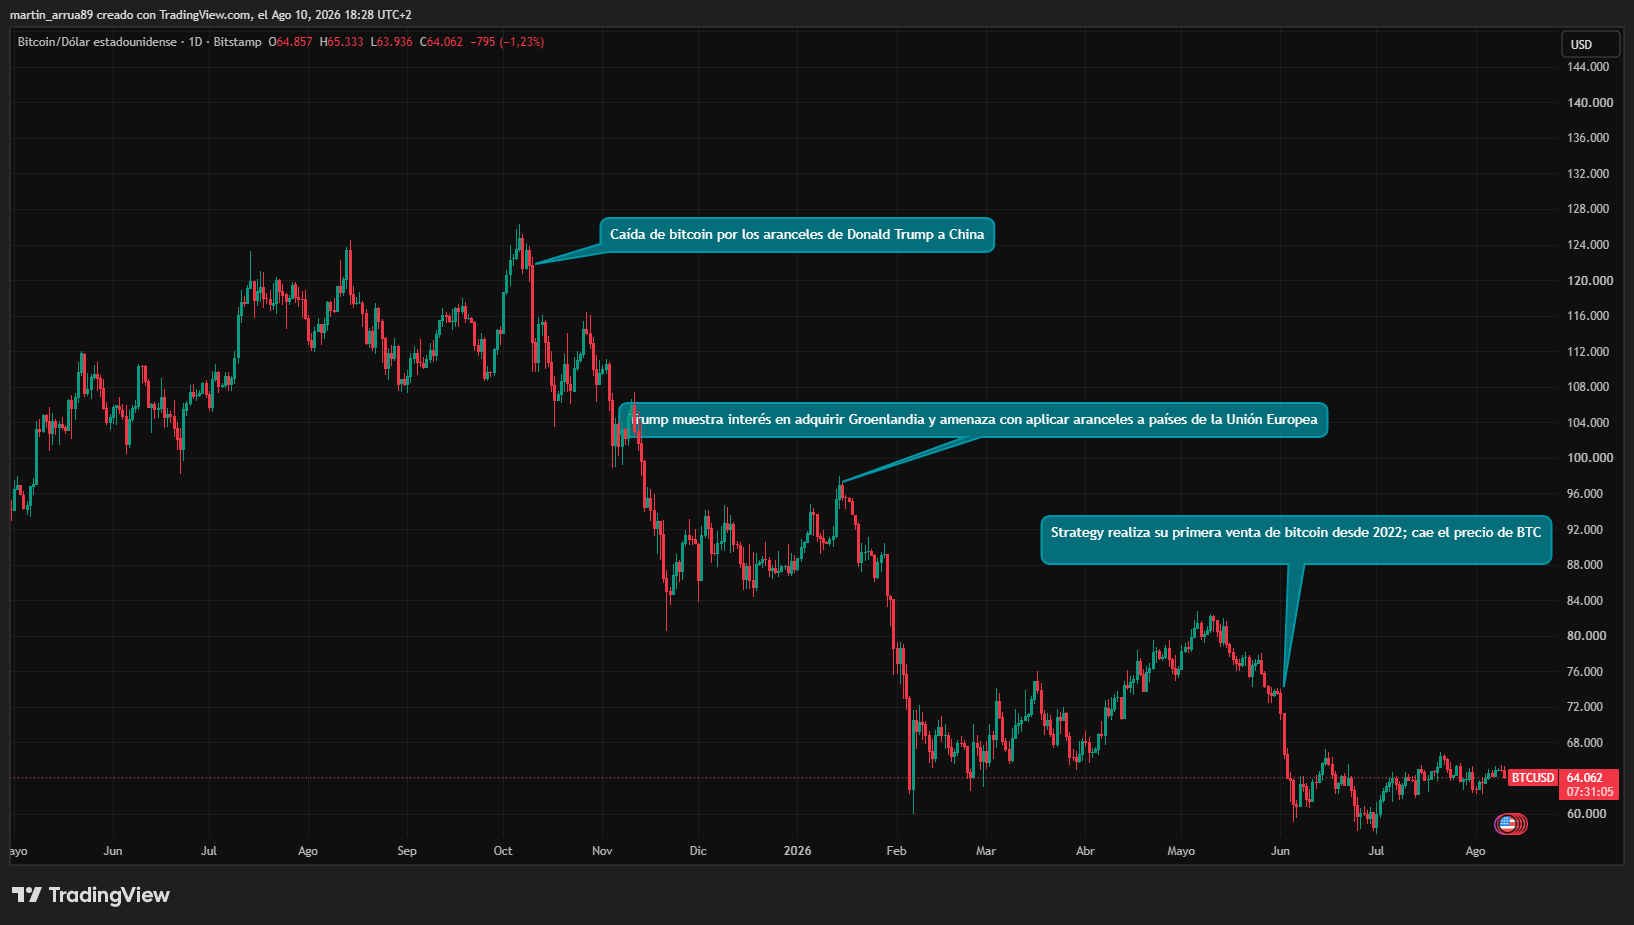The image size is (1634, 925).
Task: Click the 72.000 price axis label
Action: pos(1586,707)
